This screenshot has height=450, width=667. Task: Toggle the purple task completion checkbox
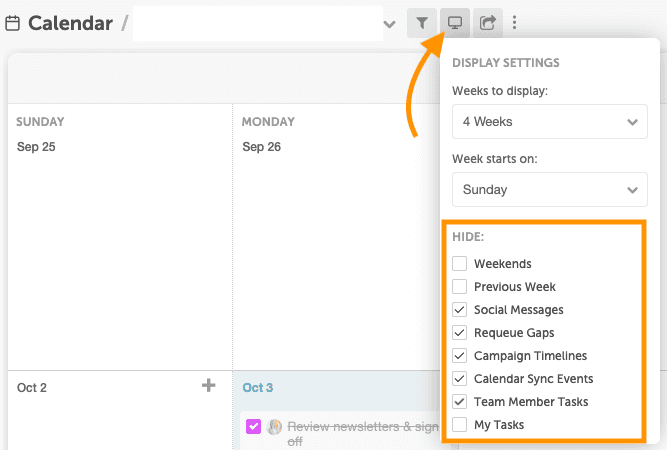click(253, 427)
